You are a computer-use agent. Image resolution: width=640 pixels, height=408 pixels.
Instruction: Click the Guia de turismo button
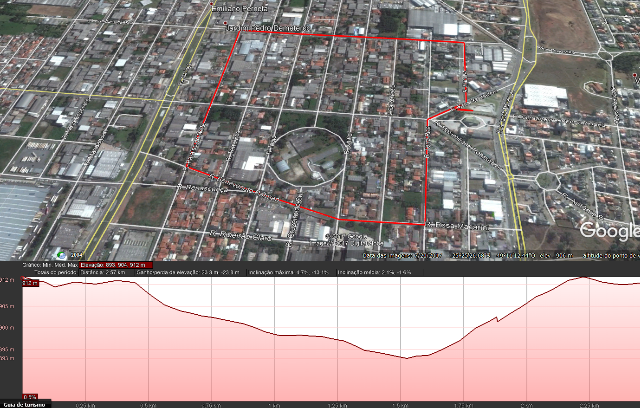[25, 405]
